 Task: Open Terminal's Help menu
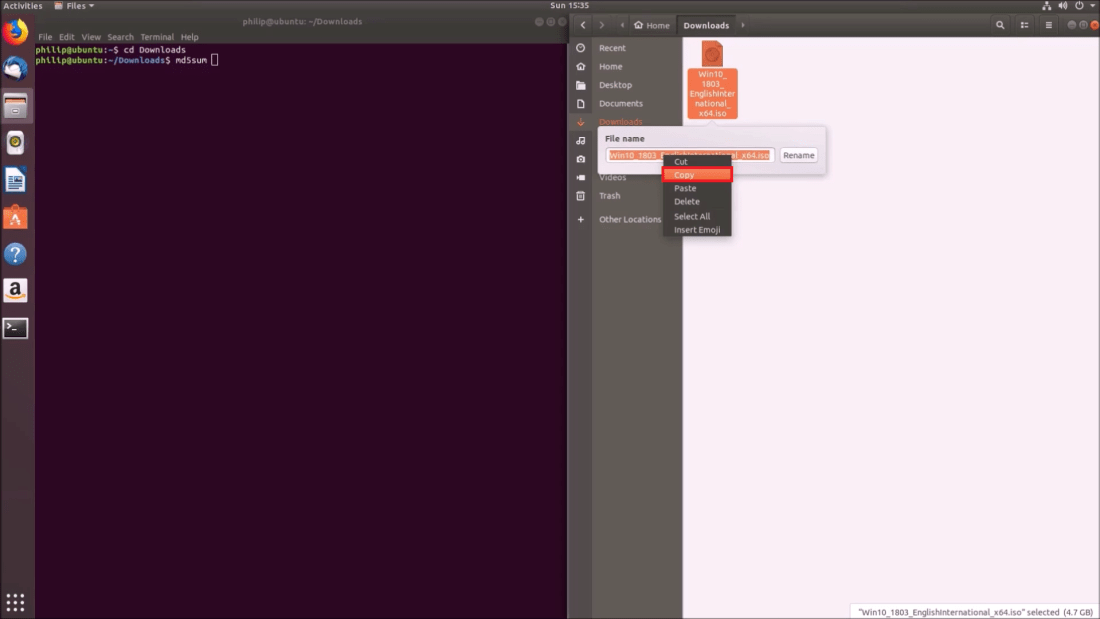189,37
